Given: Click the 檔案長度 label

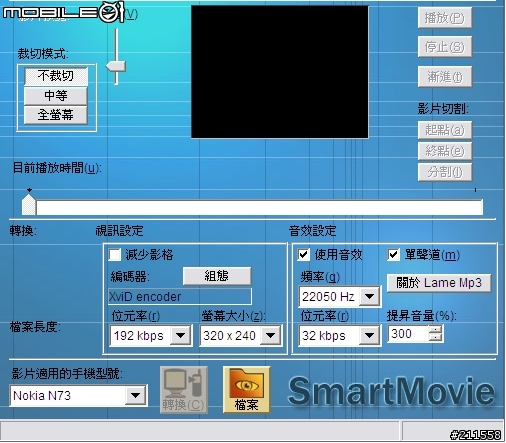Looking at the screenshot, I should click(x=35, y=327).
